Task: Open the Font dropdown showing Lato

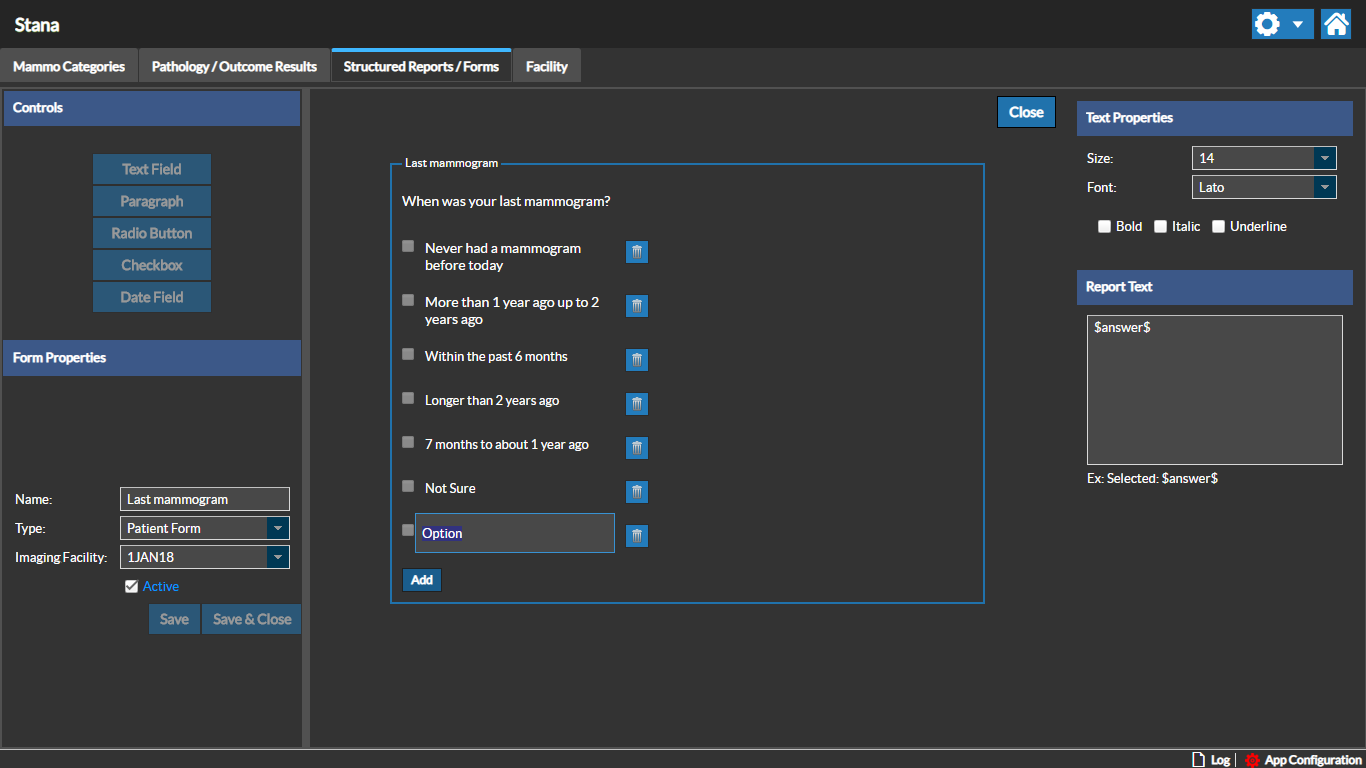Action: tap(1324, 187)
